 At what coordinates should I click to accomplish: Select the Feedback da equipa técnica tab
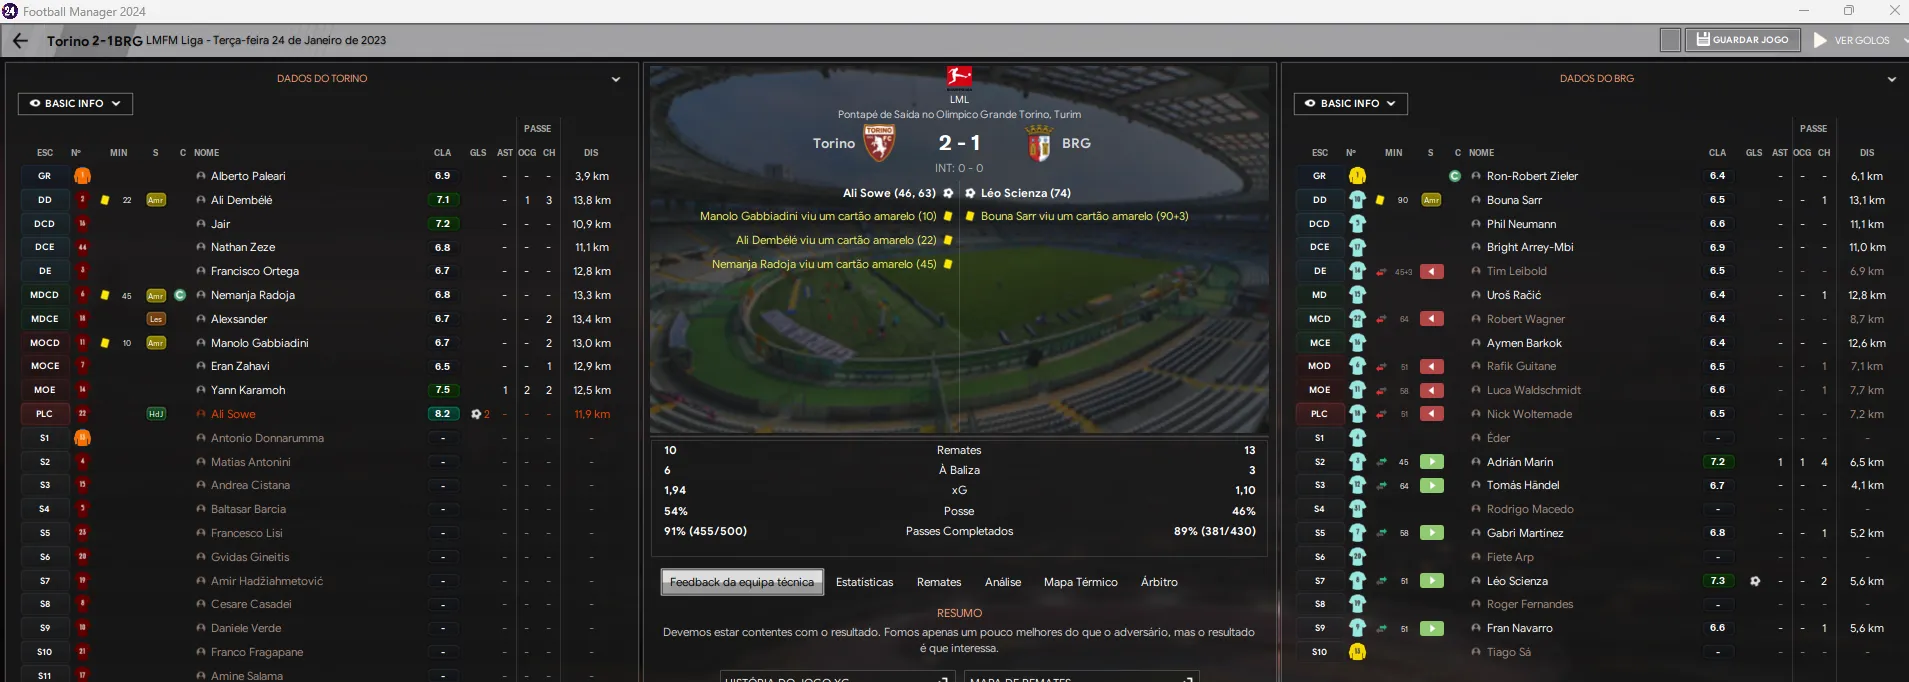[x=742, y=582]
